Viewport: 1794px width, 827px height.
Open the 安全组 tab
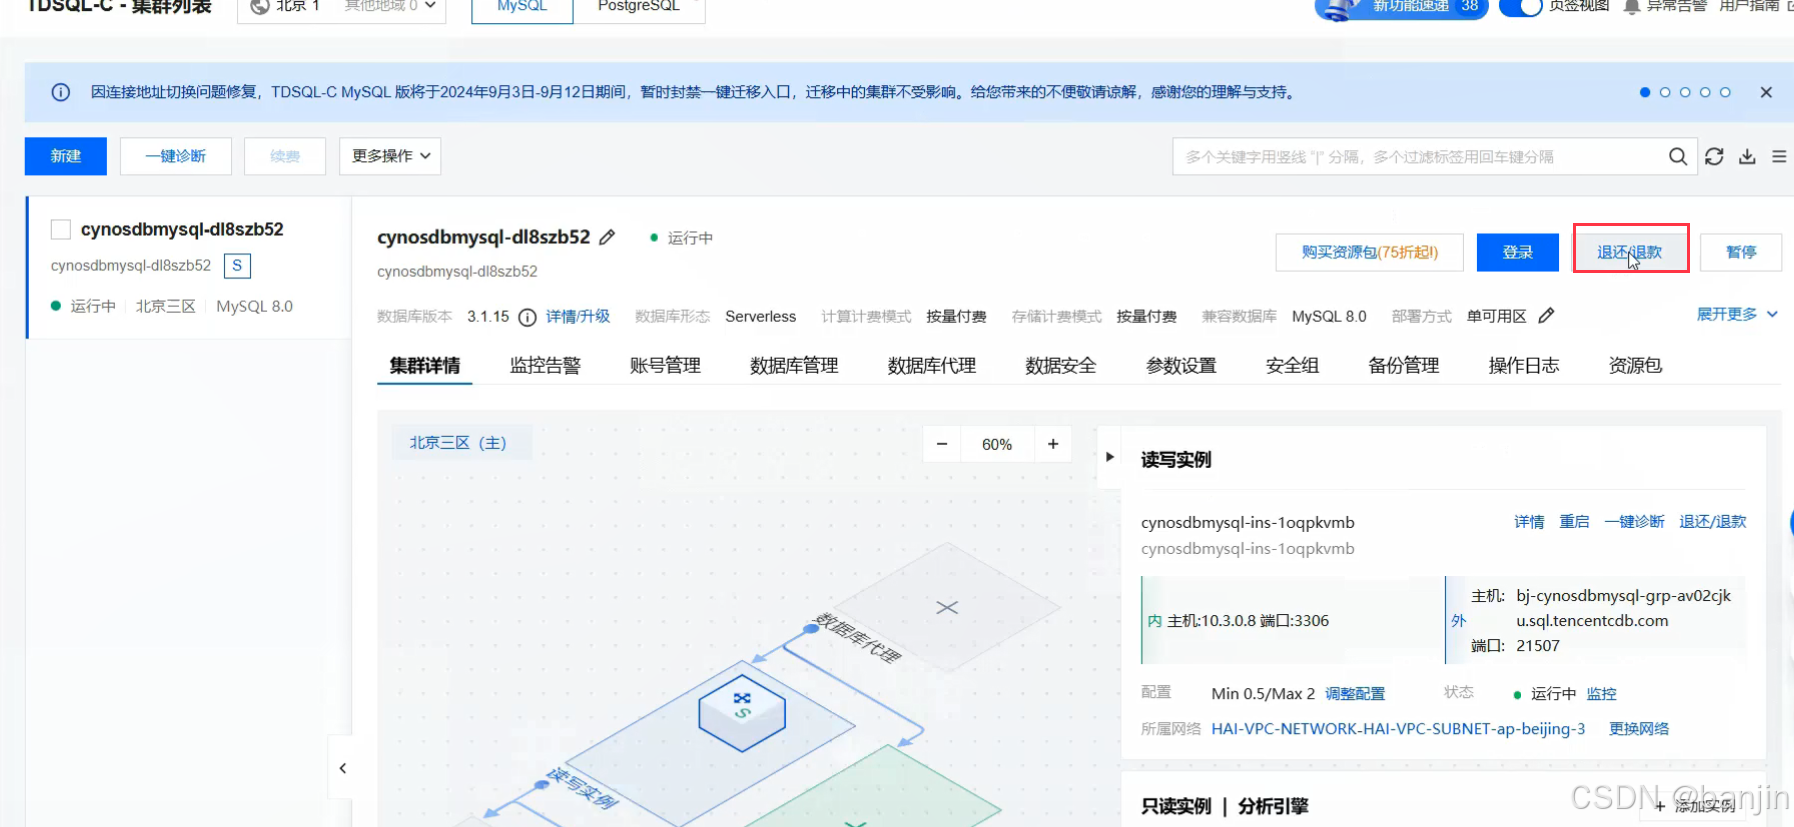coord(1292,366)
